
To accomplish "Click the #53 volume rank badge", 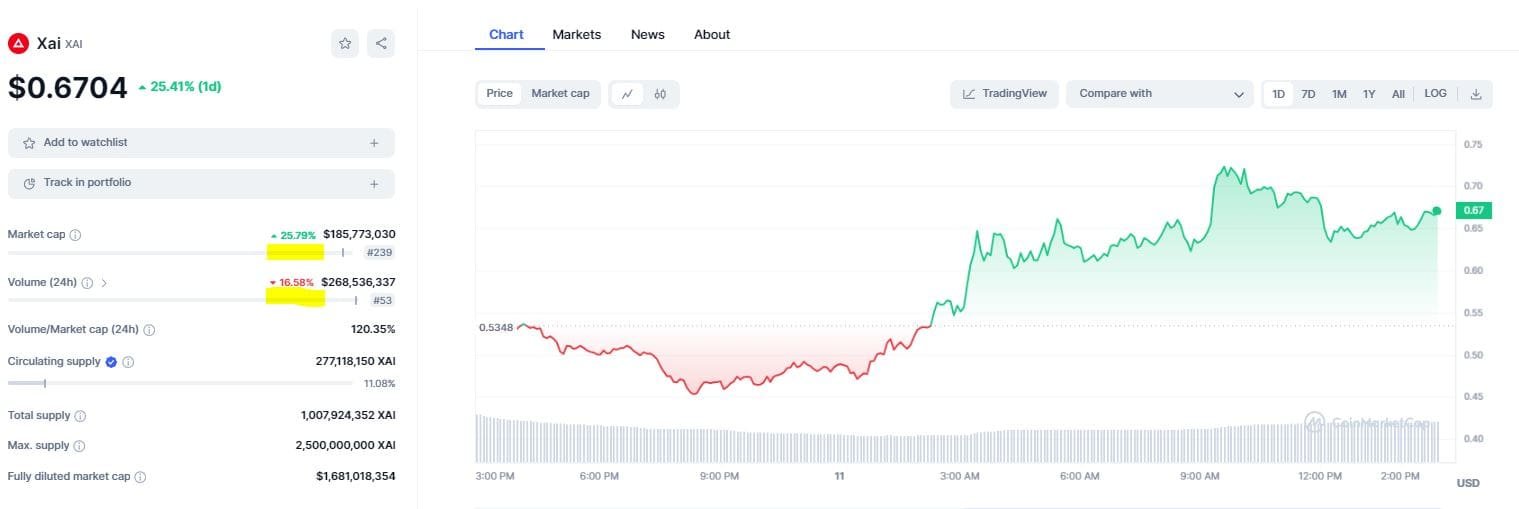I will (x=383, y=300).
